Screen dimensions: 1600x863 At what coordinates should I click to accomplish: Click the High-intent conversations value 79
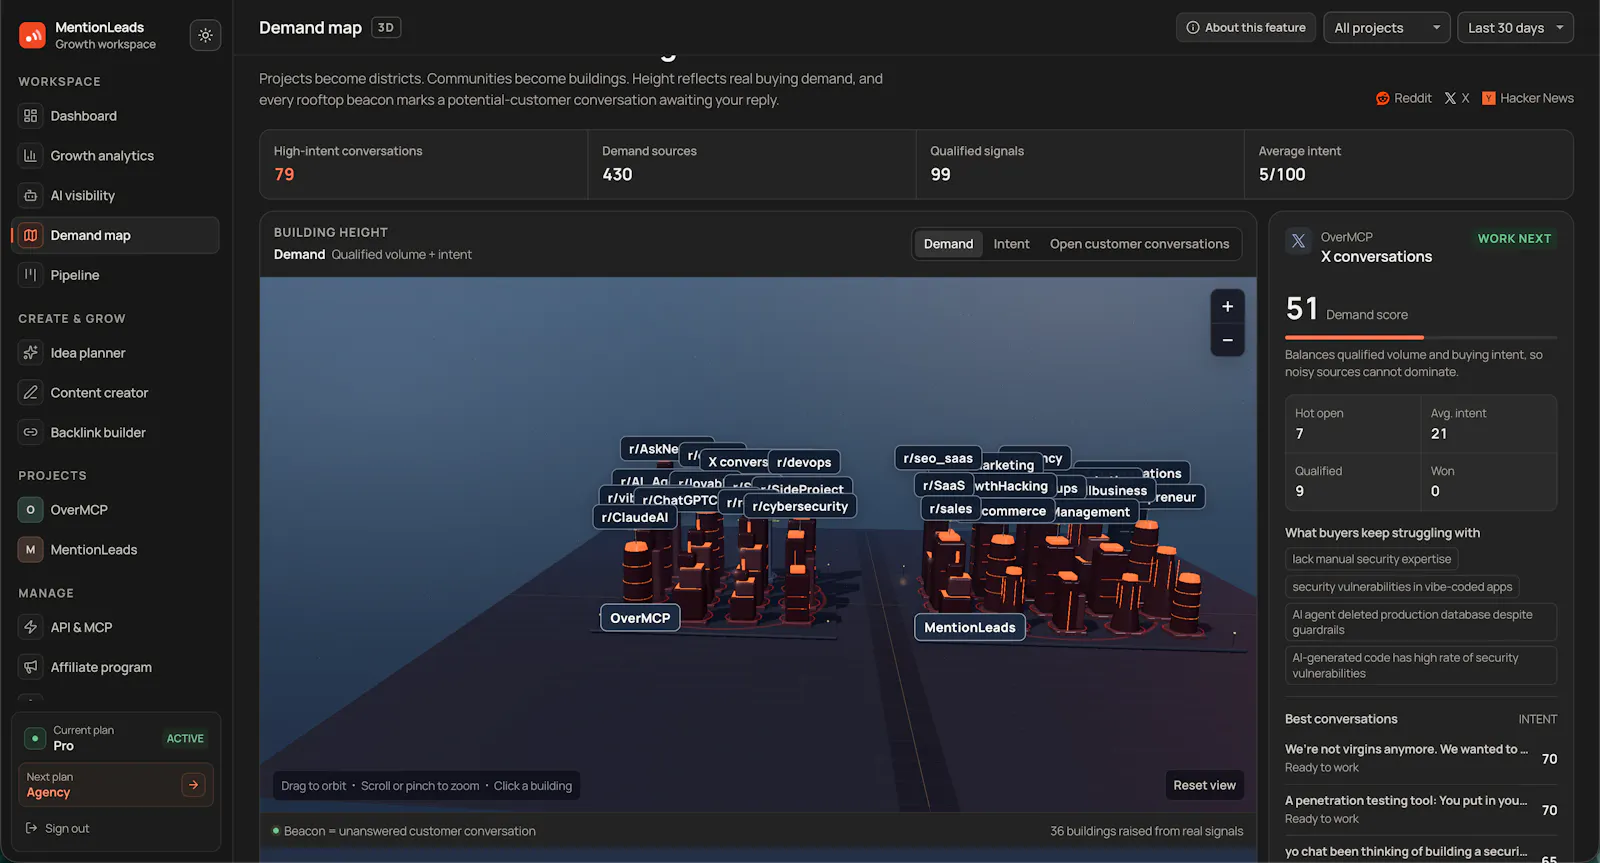[x=284, y=174]
